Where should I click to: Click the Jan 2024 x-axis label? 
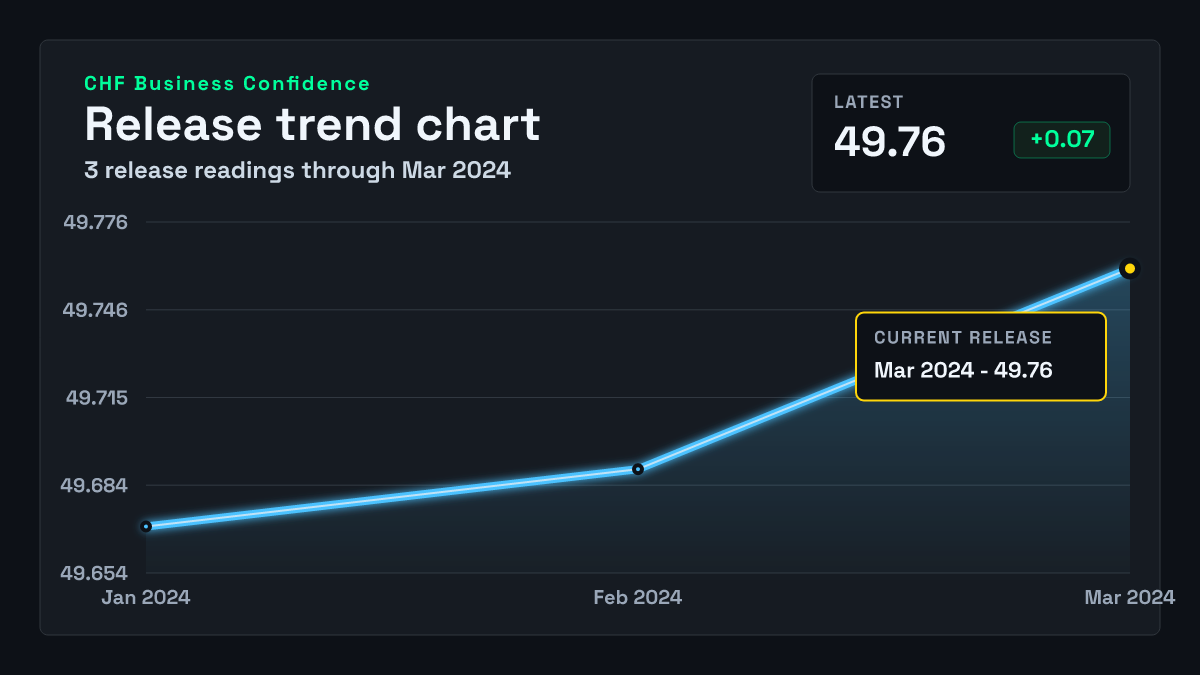(146, 597)
